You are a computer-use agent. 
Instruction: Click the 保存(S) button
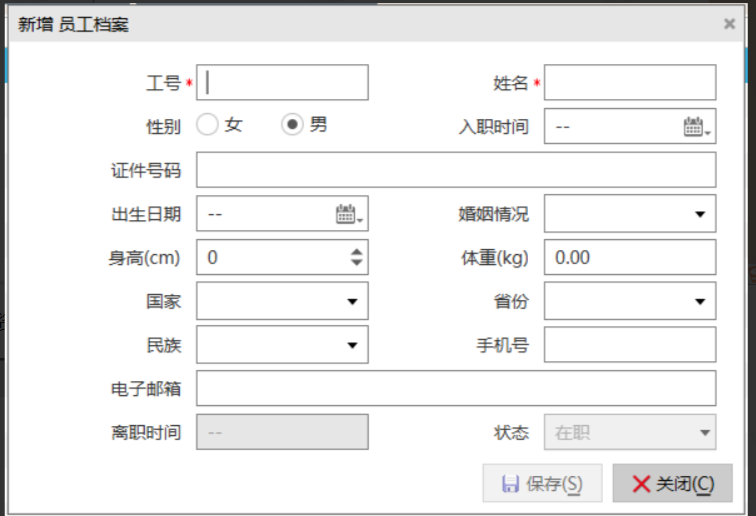coord(542,484)
